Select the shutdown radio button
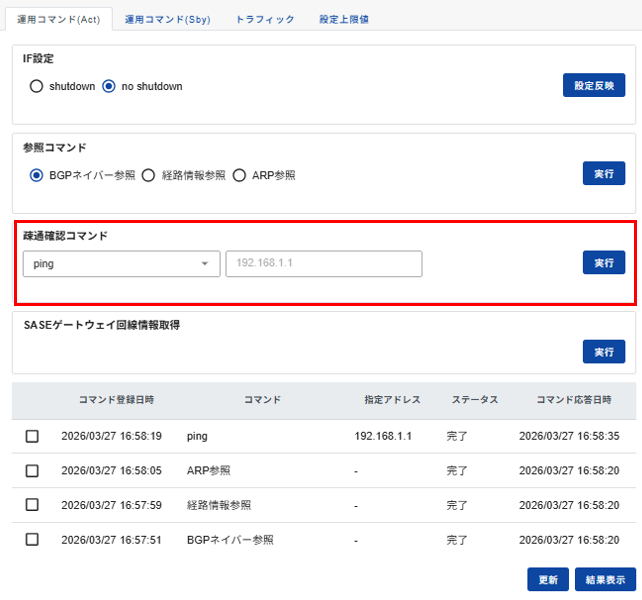This screenshot has height=600, width=642. [37, 86]
